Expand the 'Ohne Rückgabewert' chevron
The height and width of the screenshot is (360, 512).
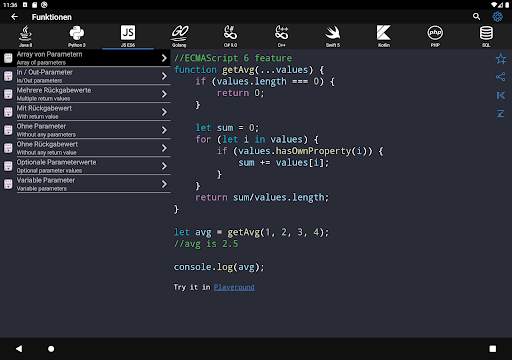coord(164,148)
